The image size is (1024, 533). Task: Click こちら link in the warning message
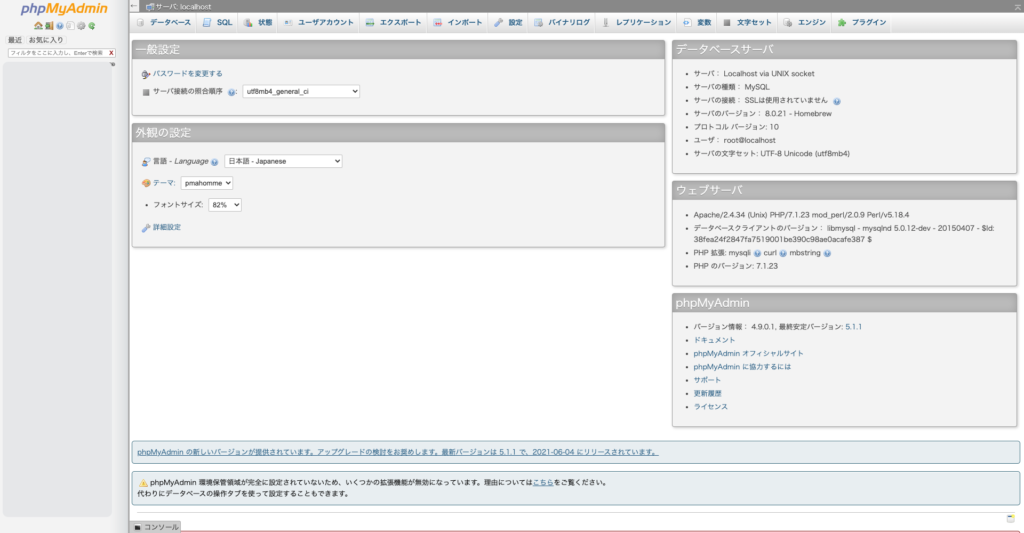543,483
